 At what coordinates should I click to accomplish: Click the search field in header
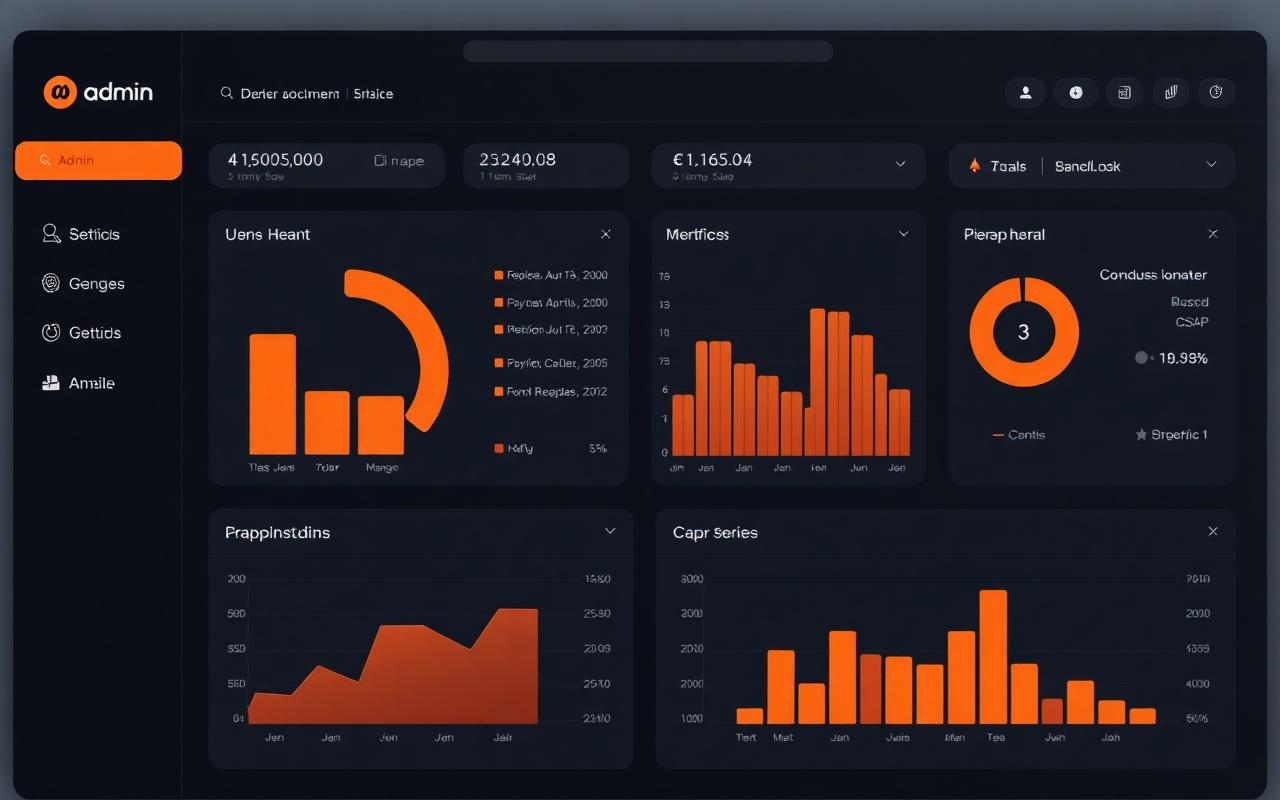click(308, 93)
